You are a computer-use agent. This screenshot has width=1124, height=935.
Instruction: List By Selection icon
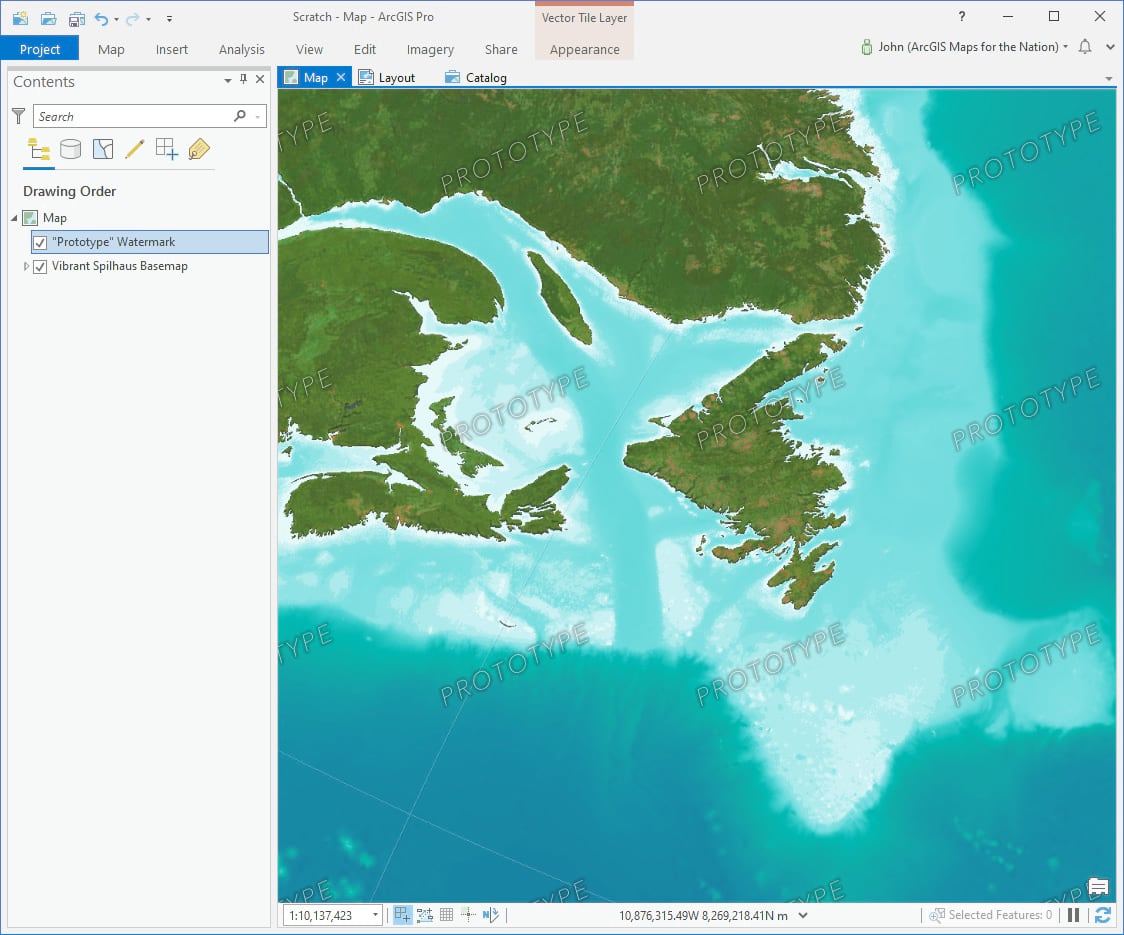[103, 149]
